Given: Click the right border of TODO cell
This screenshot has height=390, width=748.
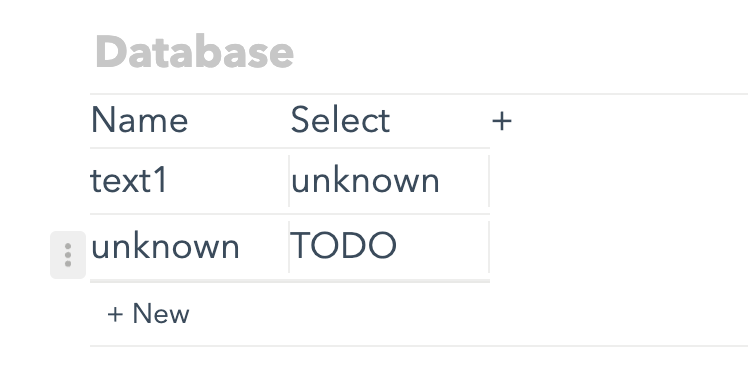Looking at the screenshot, I should (489, 247).
